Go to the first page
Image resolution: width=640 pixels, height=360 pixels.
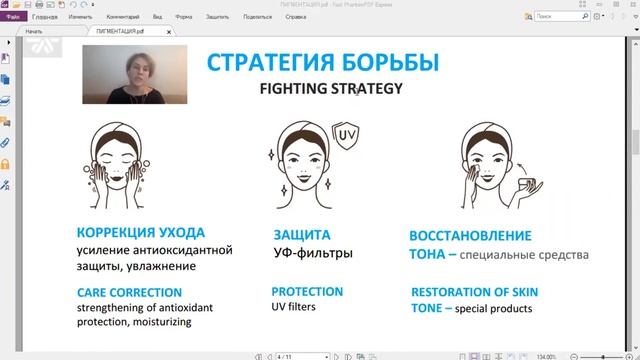point(258,357)
